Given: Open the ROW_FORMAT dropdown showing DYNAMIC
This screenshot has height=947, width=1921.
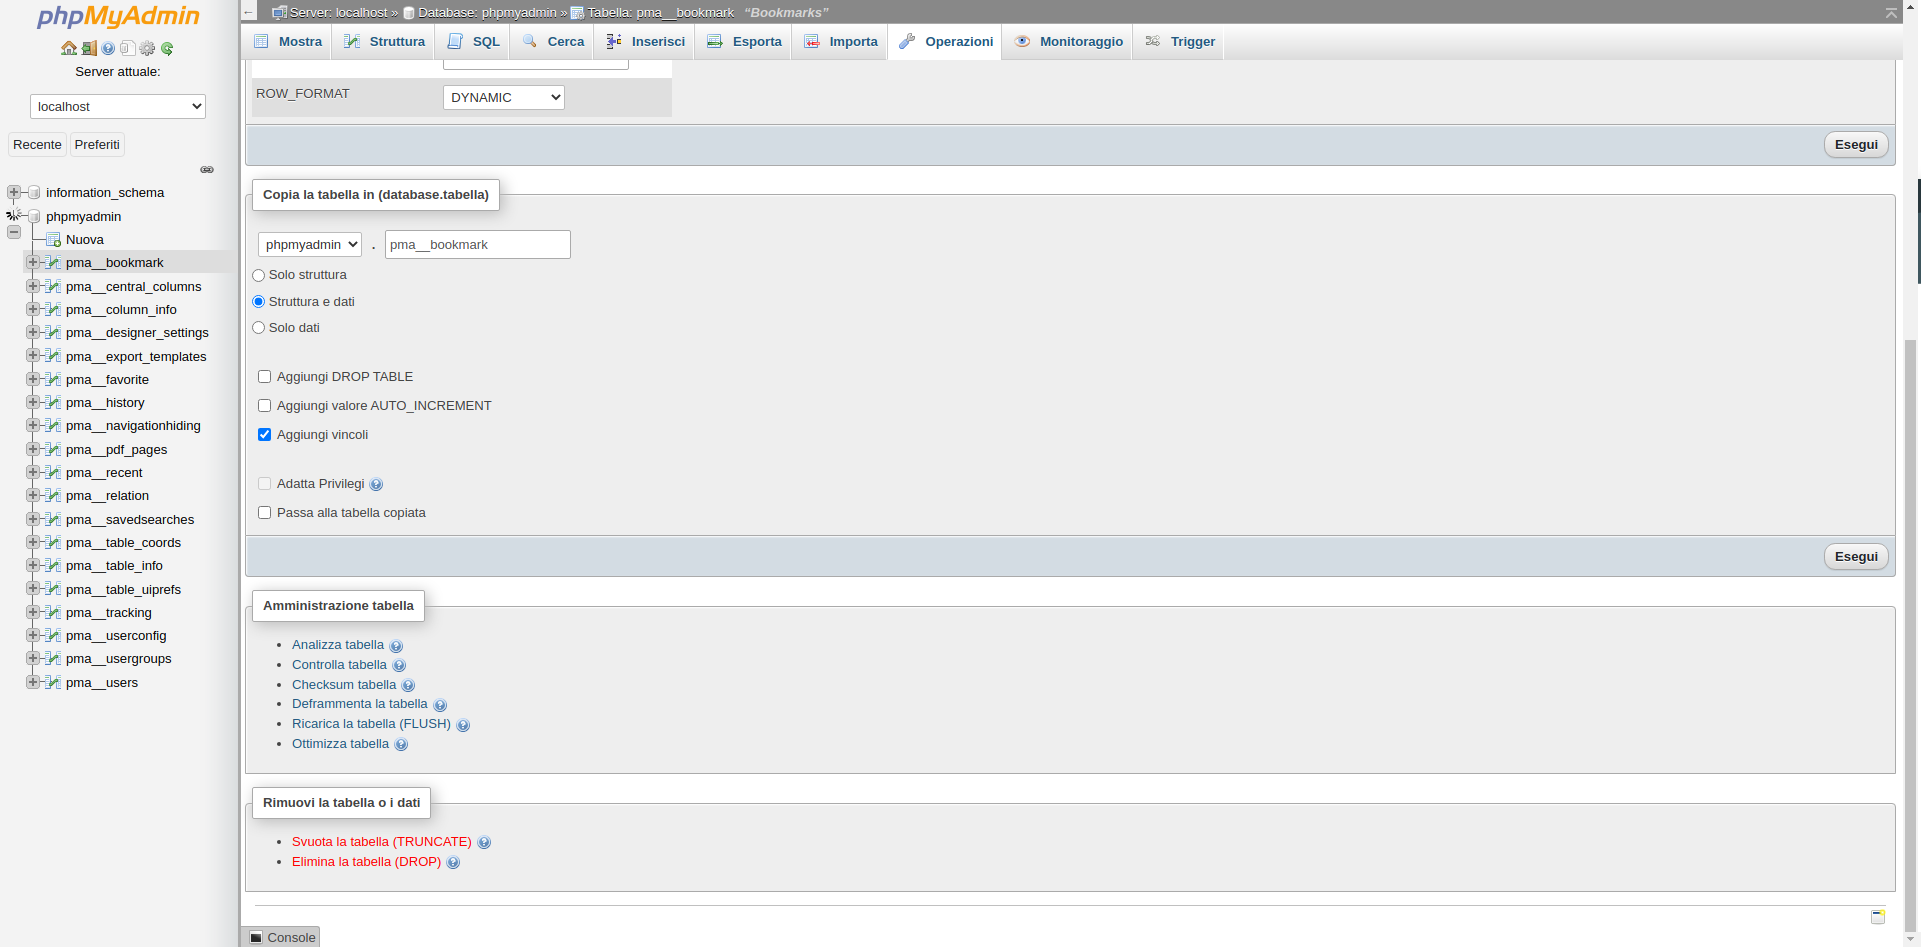Looking at the screenshot, I should click(503, 97).
